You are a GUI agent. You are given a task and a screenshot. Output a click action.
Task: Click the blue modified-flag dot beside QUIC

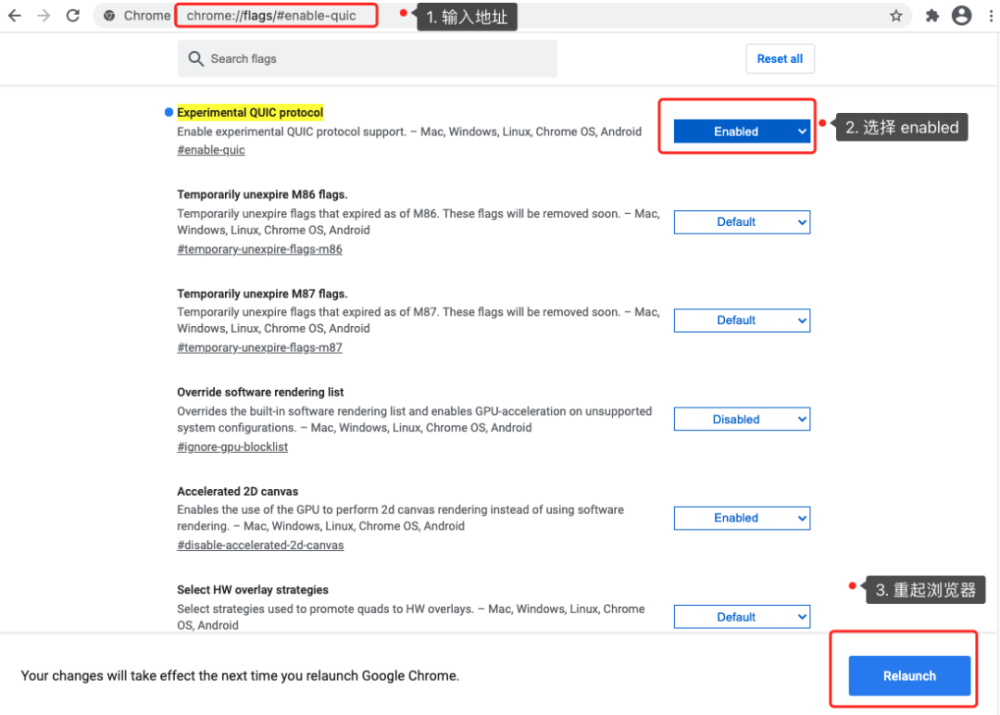point(169,112)
